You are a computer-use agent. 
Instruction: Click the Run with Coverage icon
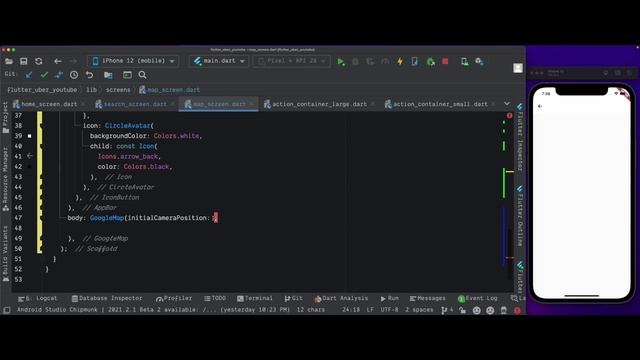point(370,62)
